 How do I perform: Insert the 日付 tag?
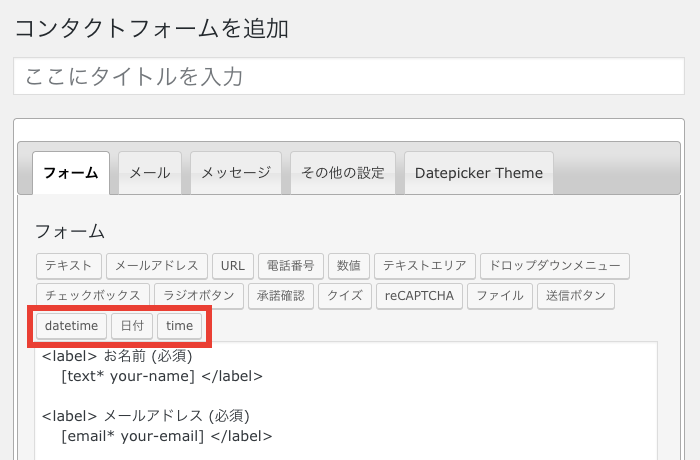132,326
